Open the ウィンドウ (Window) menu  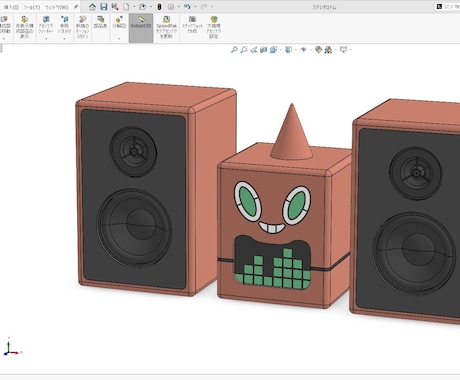coord(57,7)
